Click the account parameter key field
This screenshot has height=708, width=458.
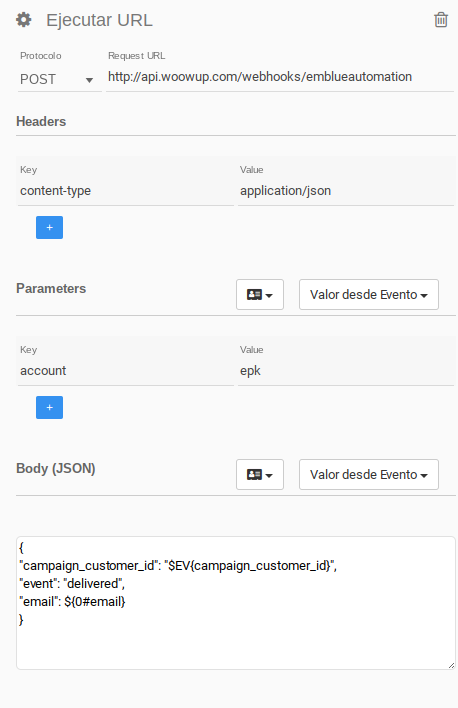[x=126, y=371]
